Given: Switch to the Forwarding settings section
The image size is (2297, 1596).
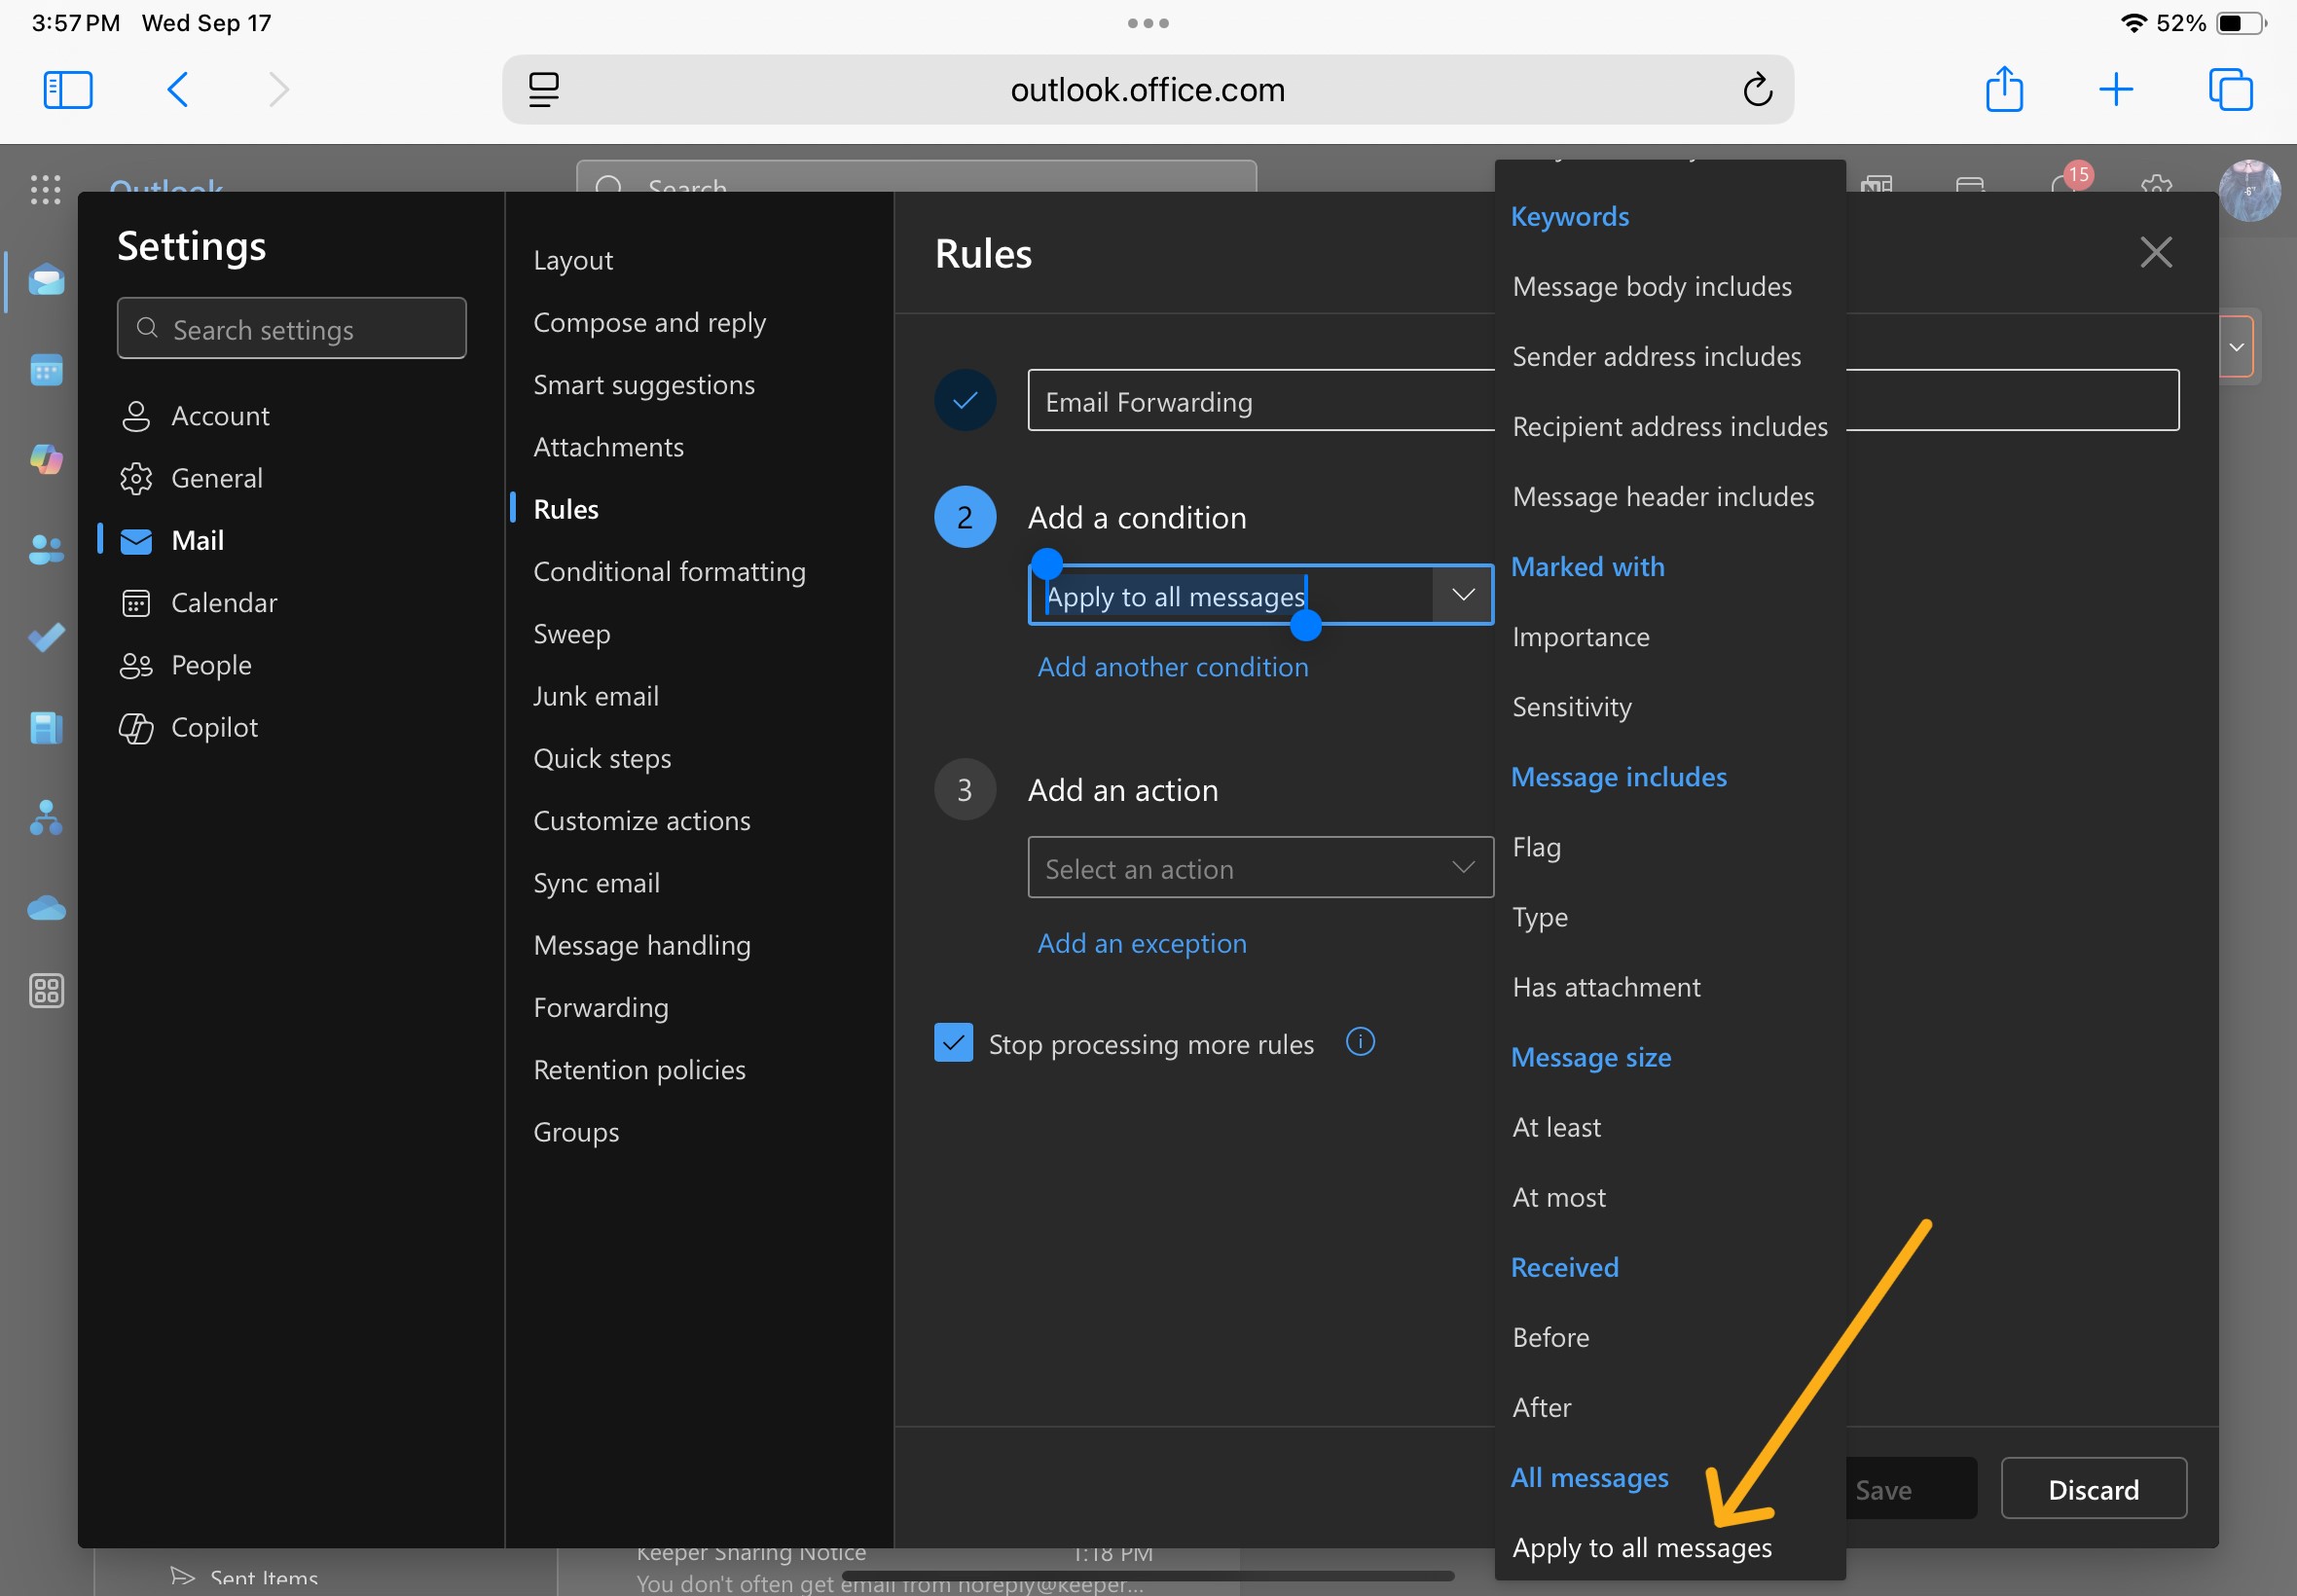Looking at the screenshot, I should pyautogui.click(x=600, y=1007).
